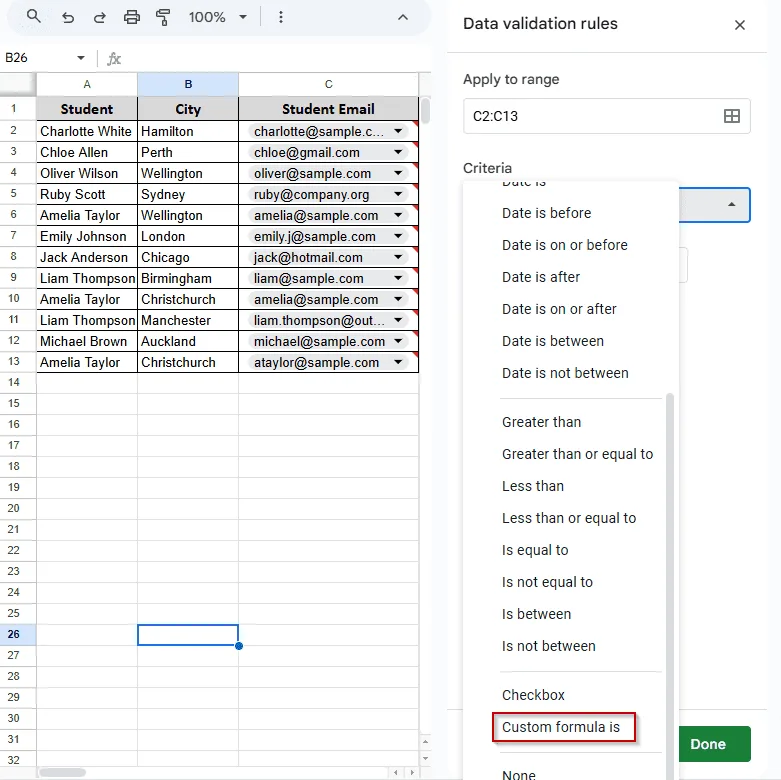Select the 'Checkbox' criteria option

click(x=533, y=695)
